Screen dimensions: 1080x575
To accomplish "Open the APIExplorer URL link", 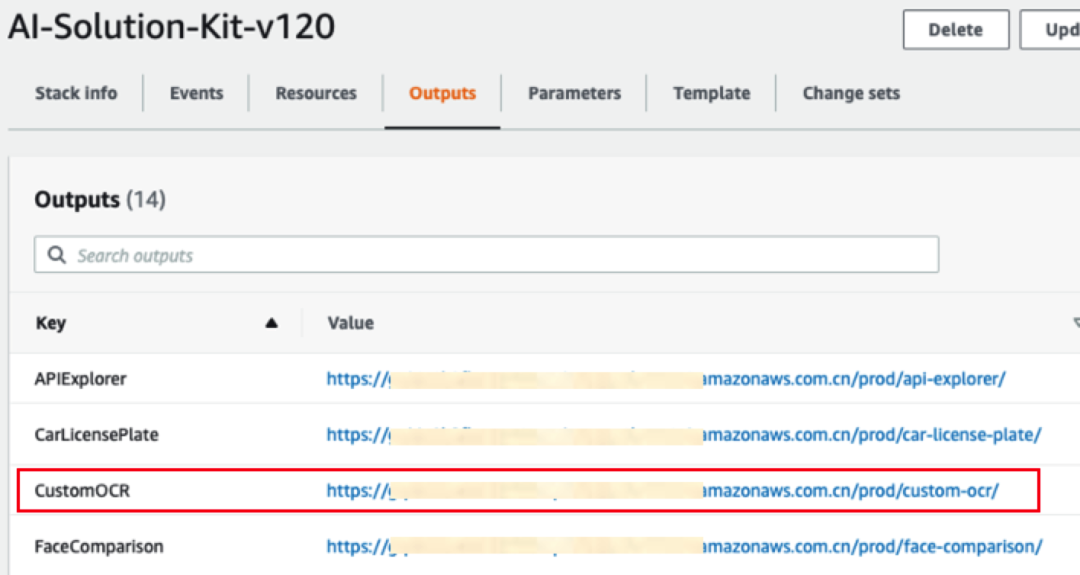I will 666,379.
